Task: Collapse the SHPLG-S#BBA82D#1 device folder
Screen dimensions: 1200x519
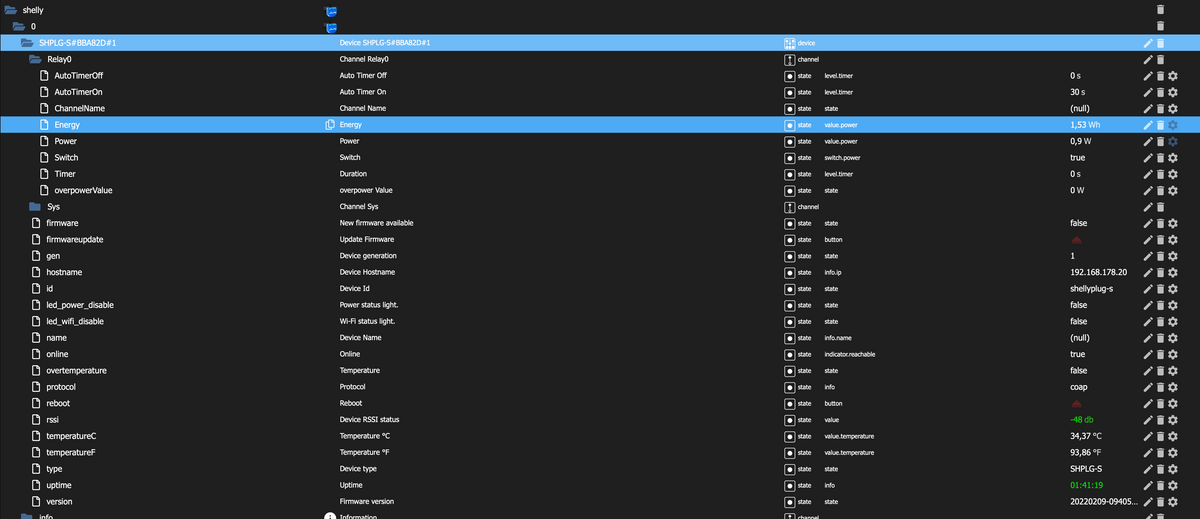Action: [27, 43]
